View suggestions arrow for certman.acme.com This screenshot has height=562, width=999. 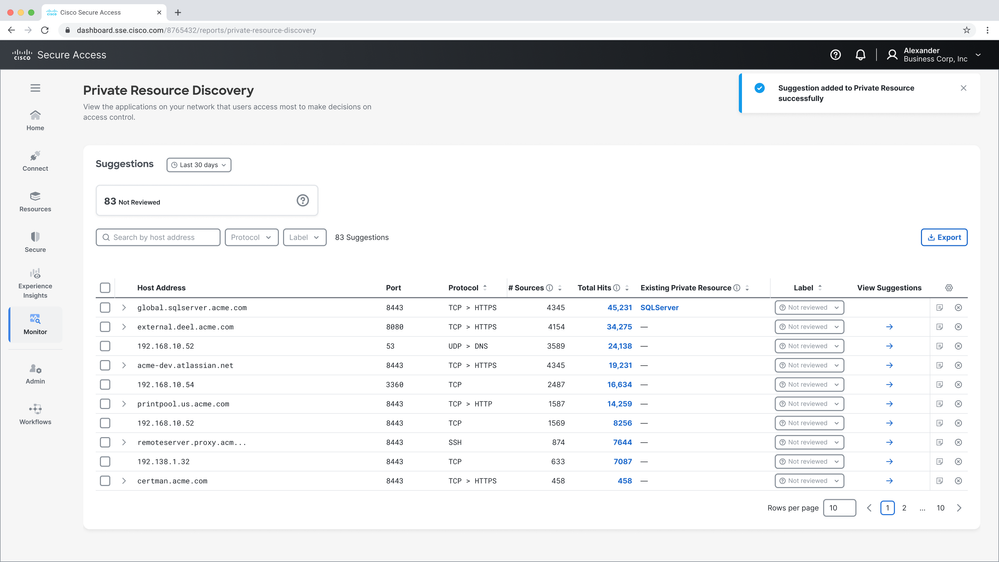pyautogui.click(x=889, y=481)
